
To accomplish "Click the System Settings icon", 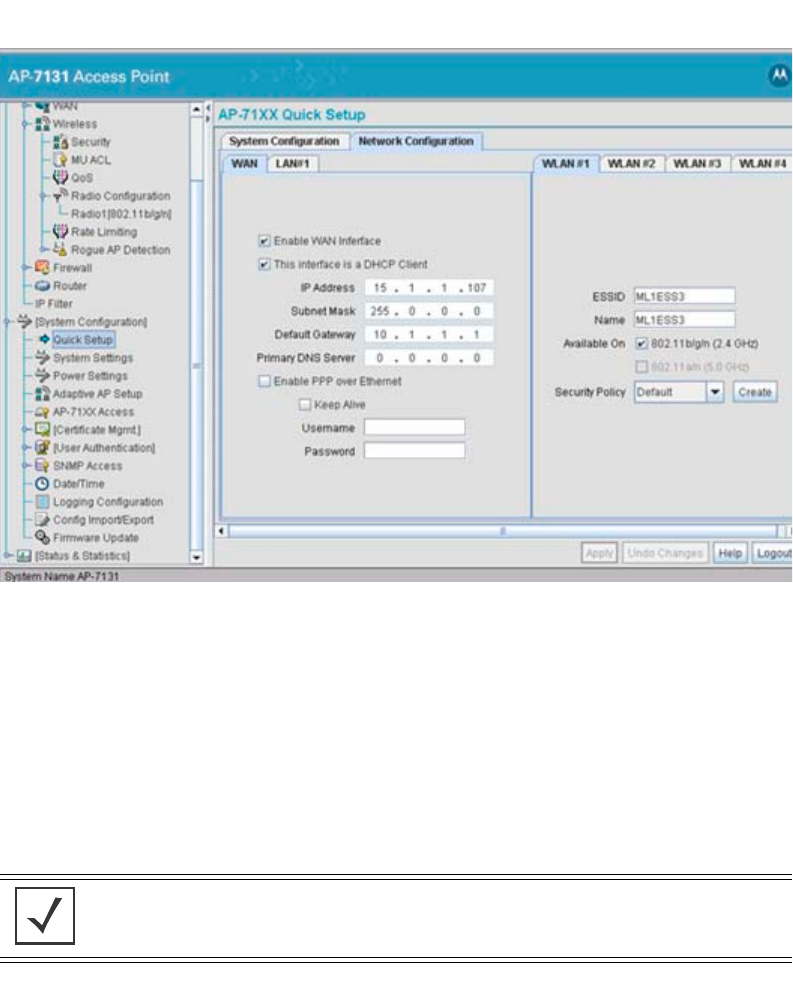I will pyautogui.click(x=42, y=357).
